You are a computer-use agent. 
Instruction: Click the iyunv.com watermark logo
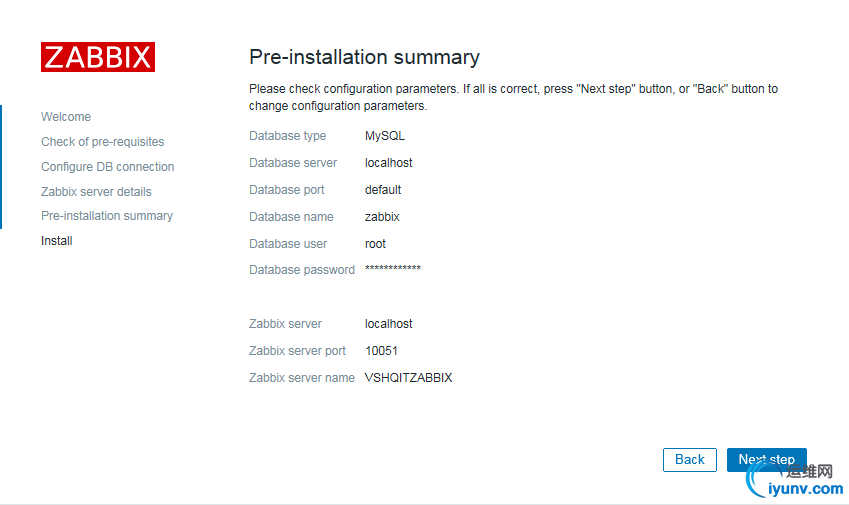click(796, 482)
